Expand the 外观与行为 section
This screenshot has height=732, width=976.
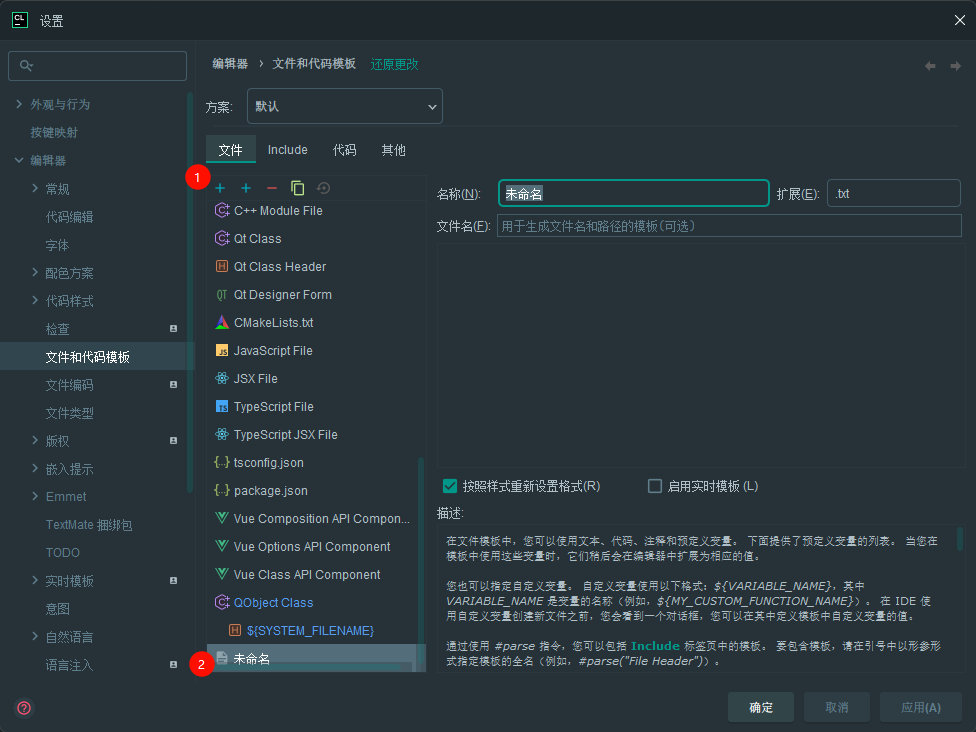coord(19,104)
